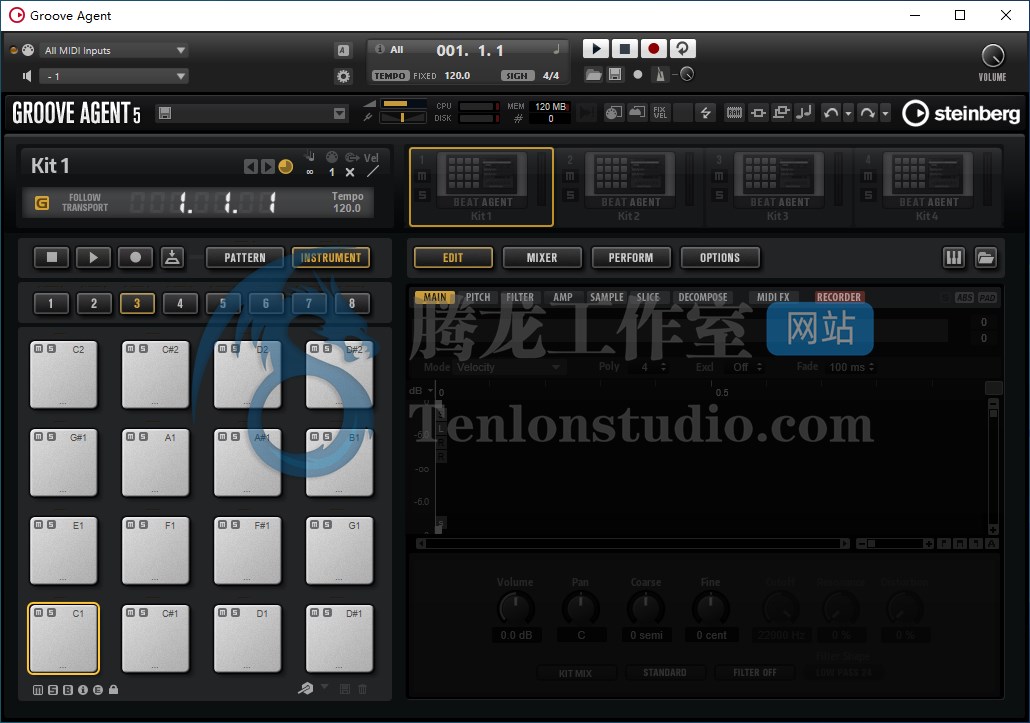The width and height of the screenshot is (1030, 723).
Task: Solo the Kit 3 slot
Action: (719, 195)
